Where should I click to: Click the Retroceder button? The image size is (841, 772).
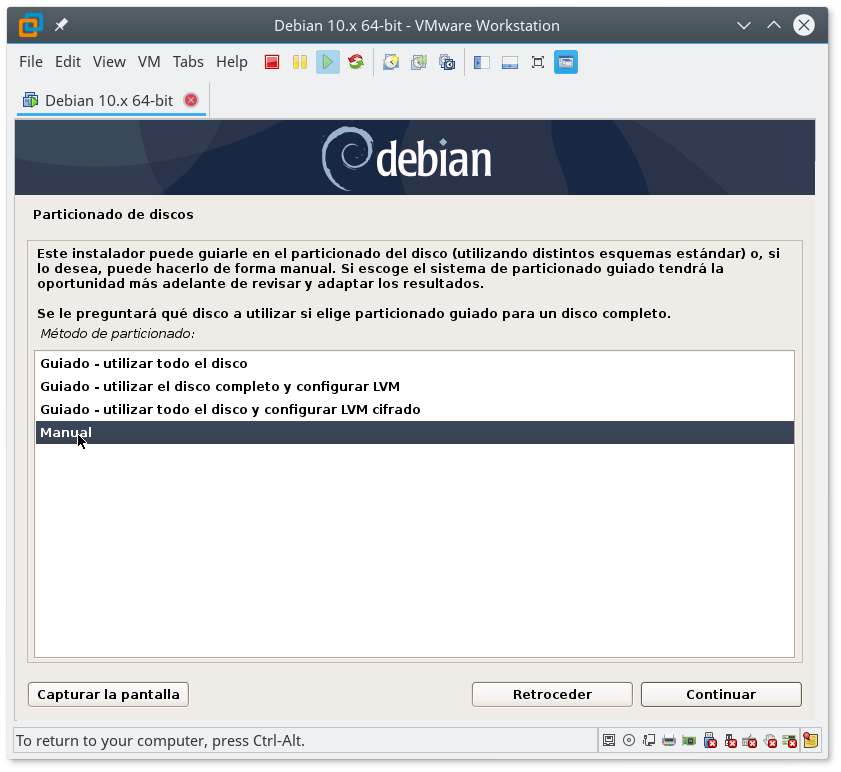tap(552, 695)
